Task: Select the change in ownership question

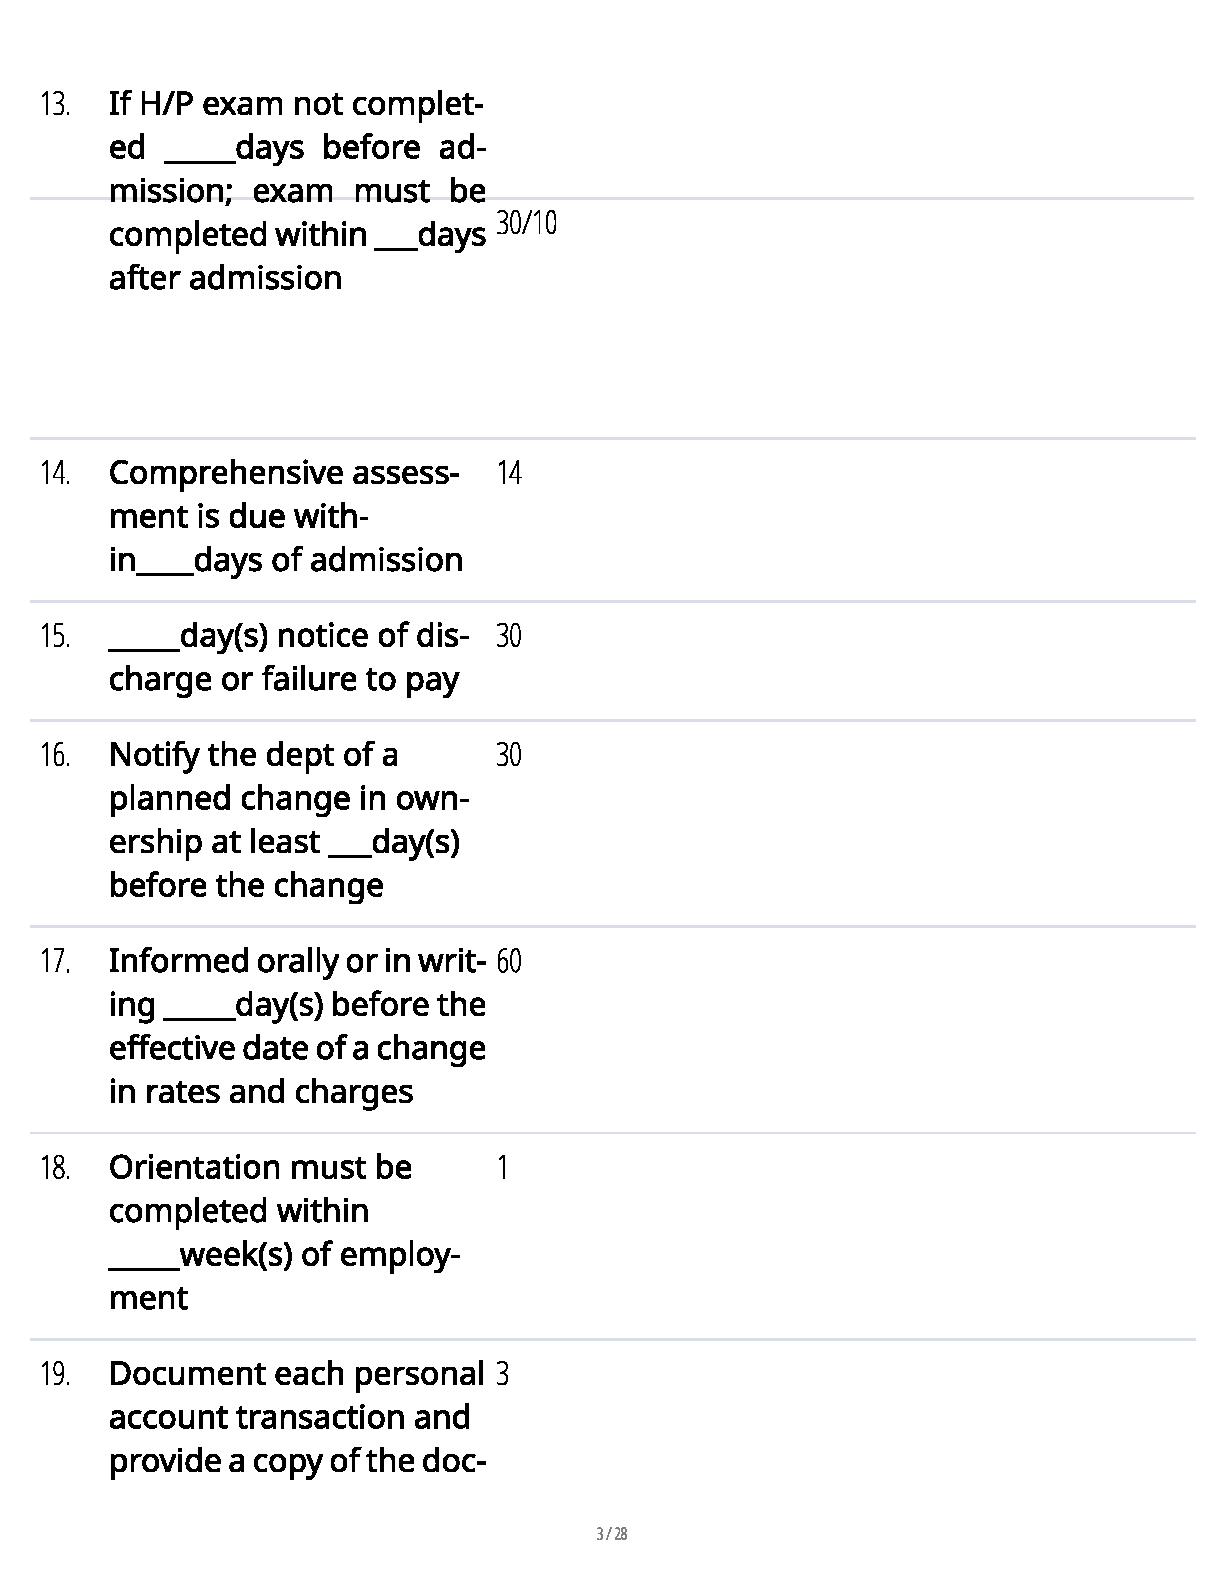Action: click(288, 820)
